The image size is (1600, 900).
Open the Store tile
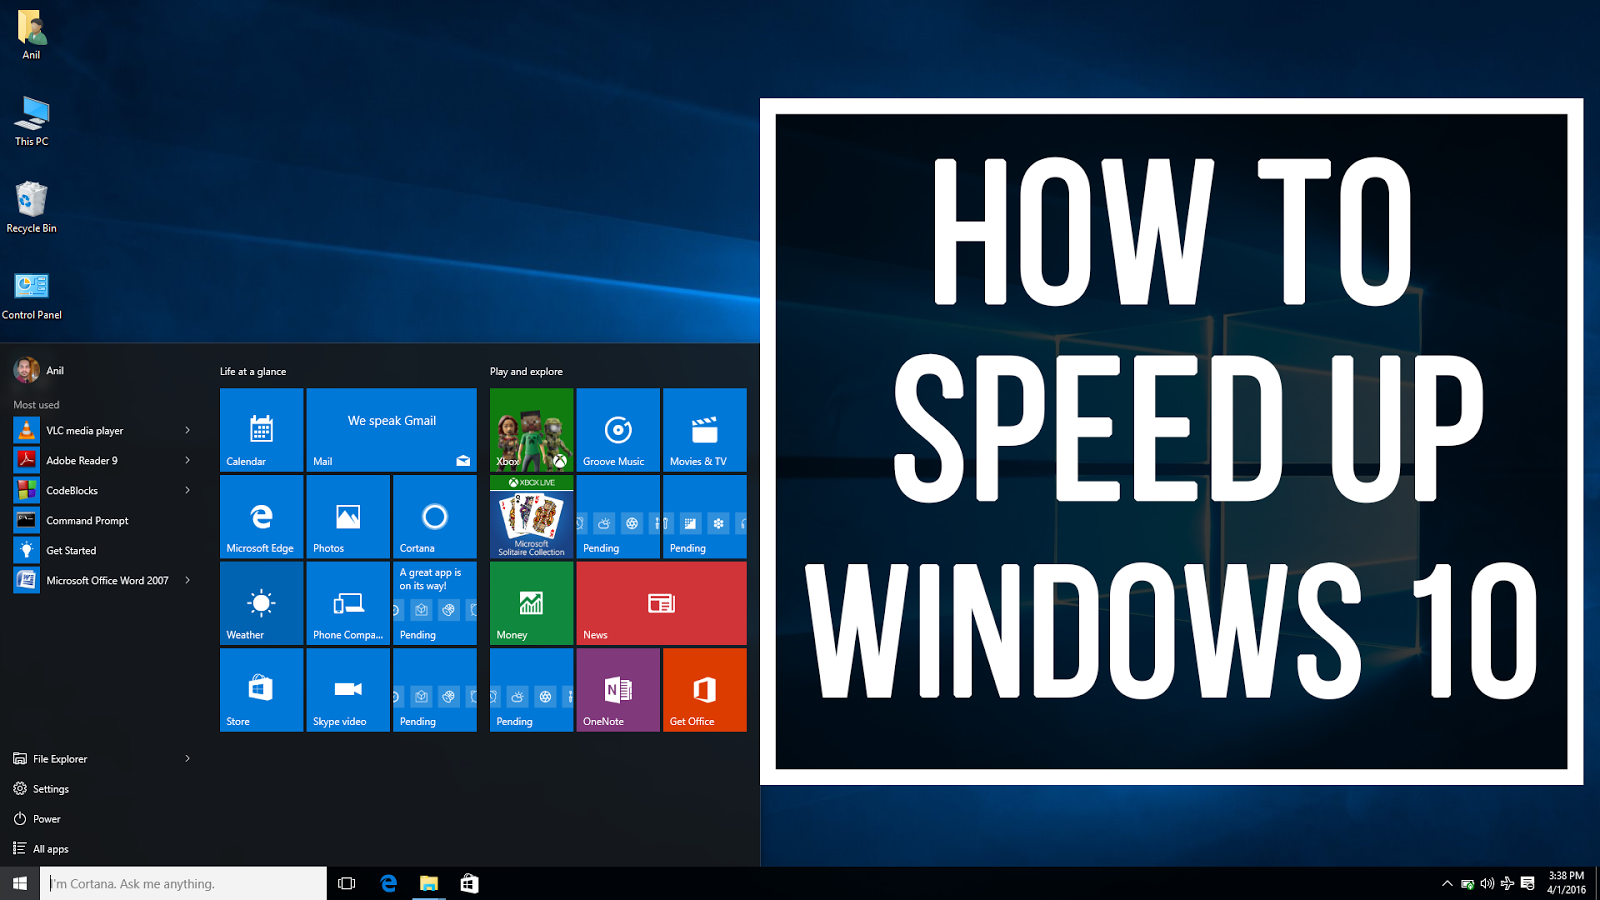point(261,690)
